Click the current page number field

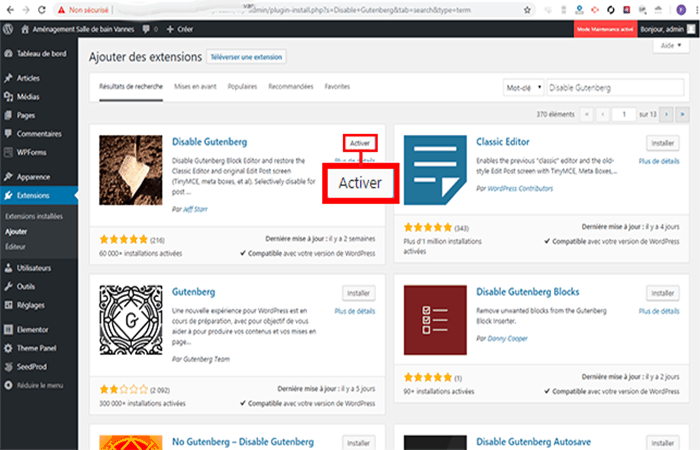(624, 114)
